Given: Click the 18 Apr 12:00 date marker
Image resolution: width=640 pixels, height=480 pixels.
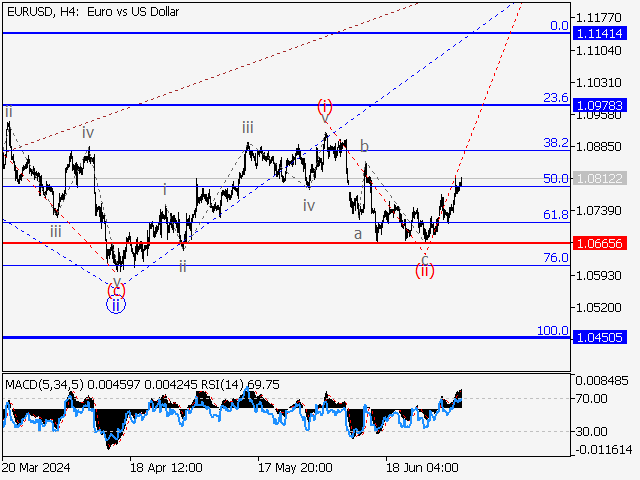Looking at the screenshot, I should 166,467.
